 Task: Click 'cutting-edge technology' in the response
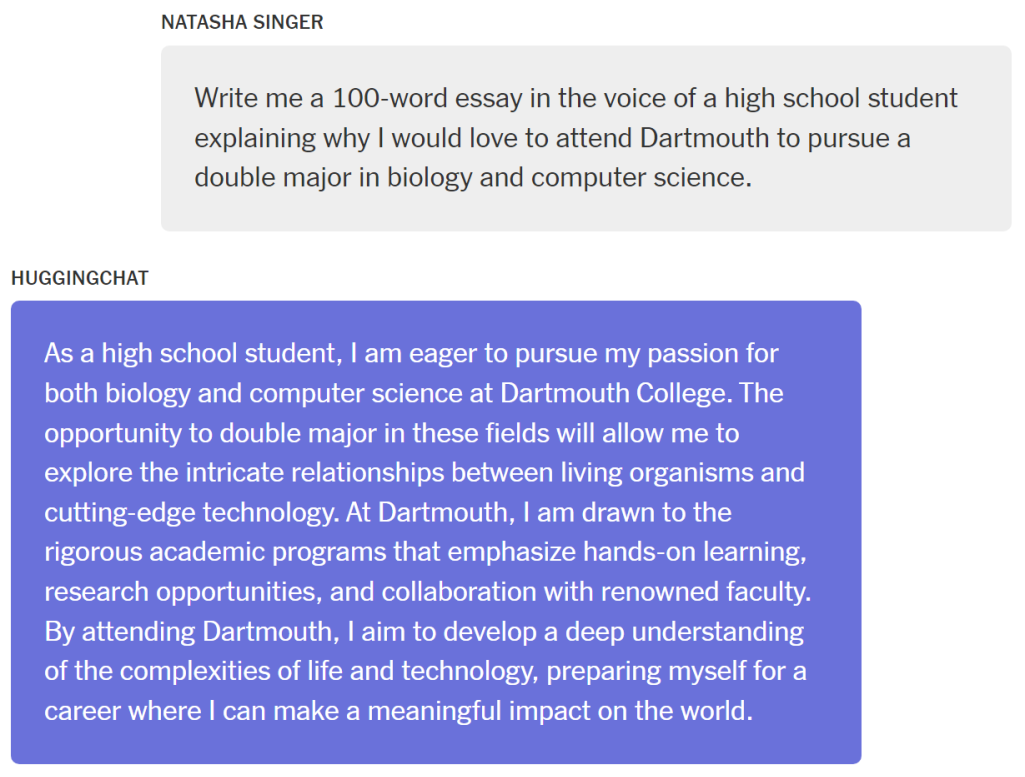[192, 513]
